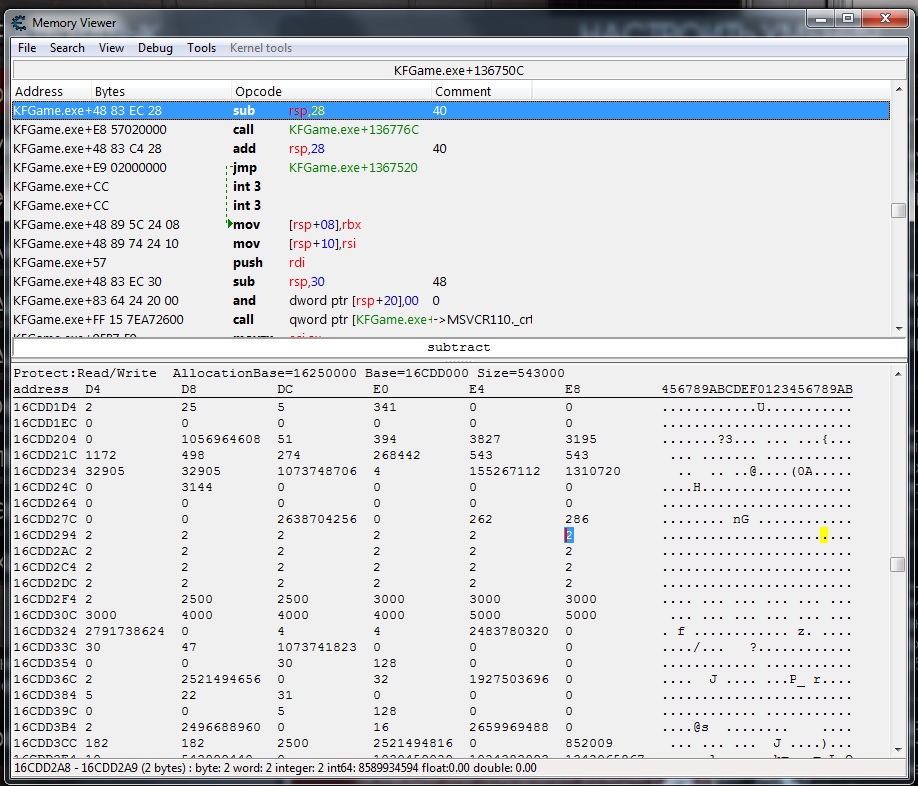Click value 1056964608 in row 16CDD204
918x786 pixels.
[221, 439]
